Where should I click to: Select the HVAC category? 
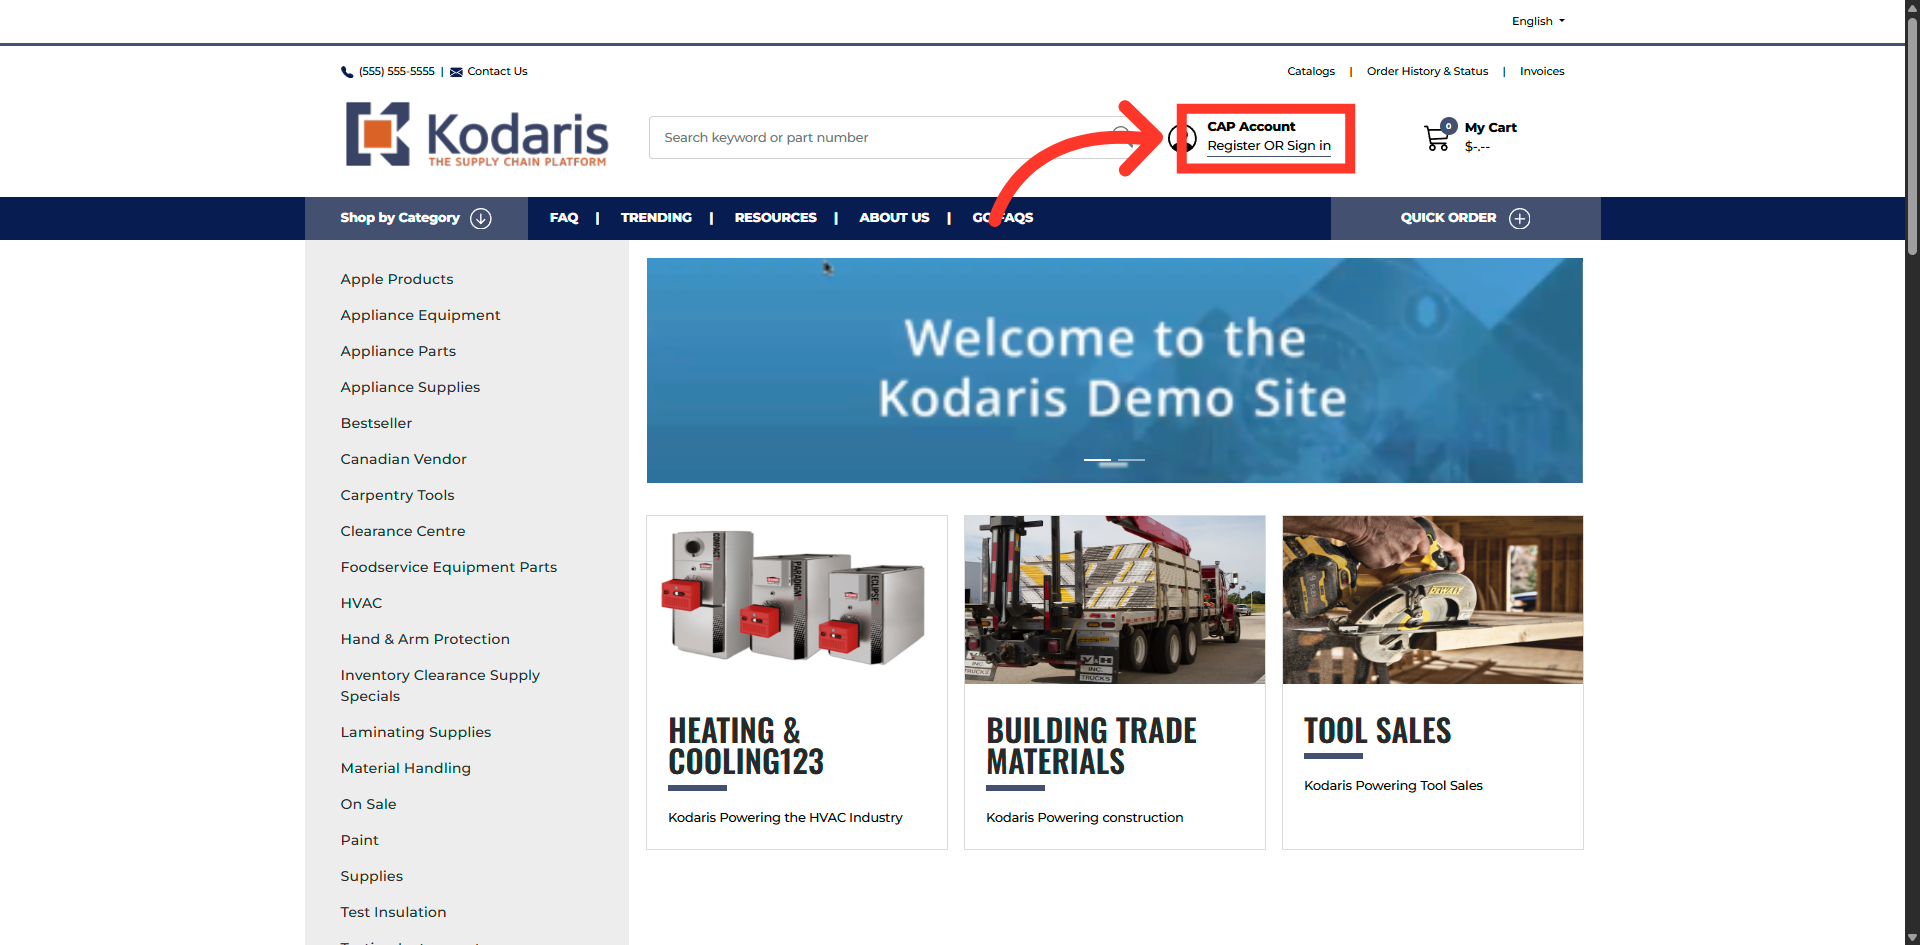(x=361, y=603)
